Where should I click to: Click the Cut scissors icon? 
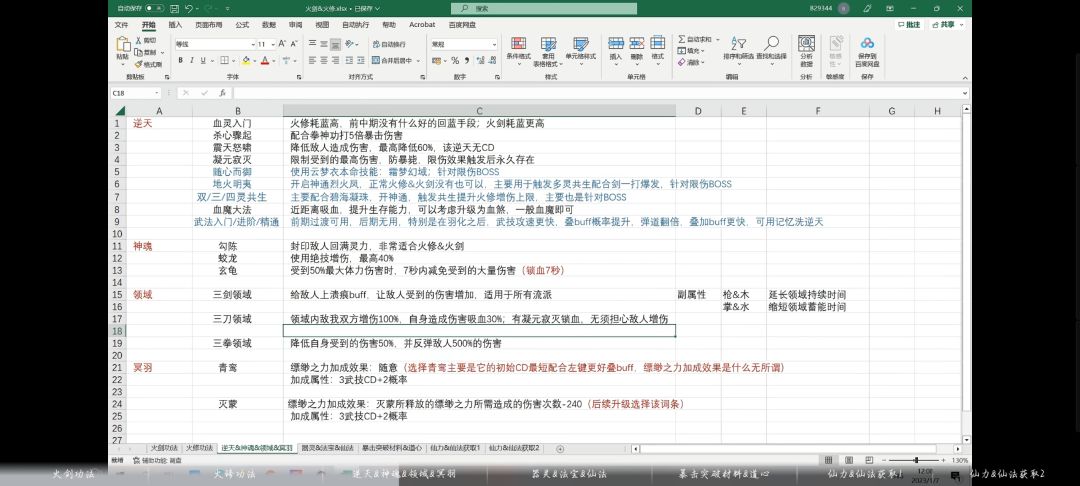point(138,41)
